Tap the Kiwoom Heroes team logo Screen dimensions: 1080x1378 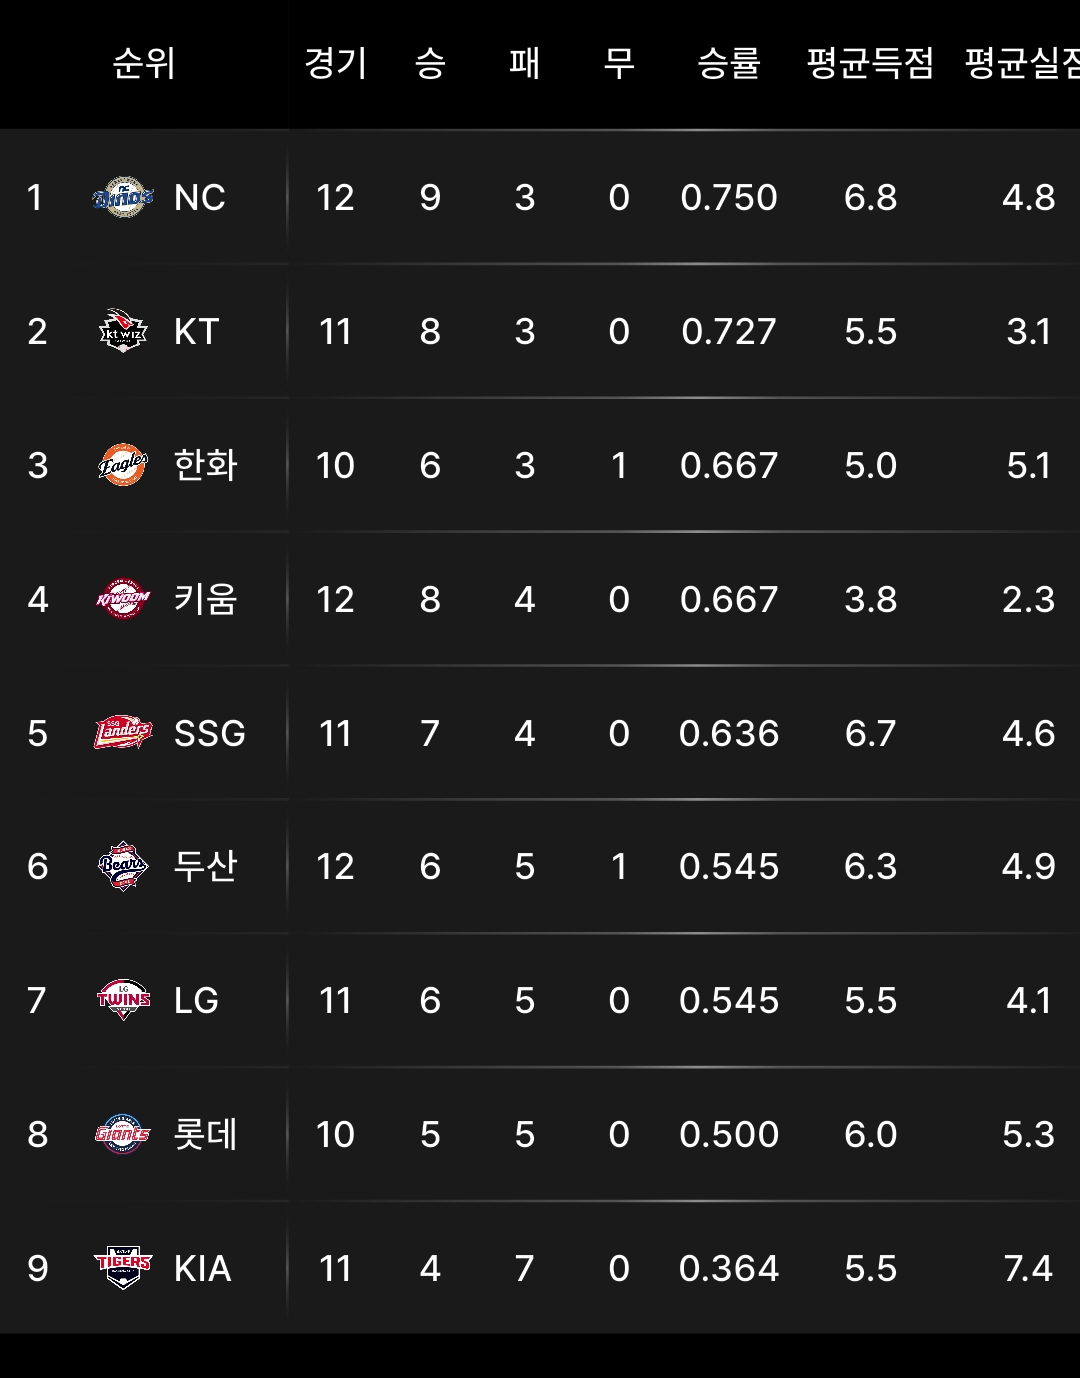pos(123,599)
